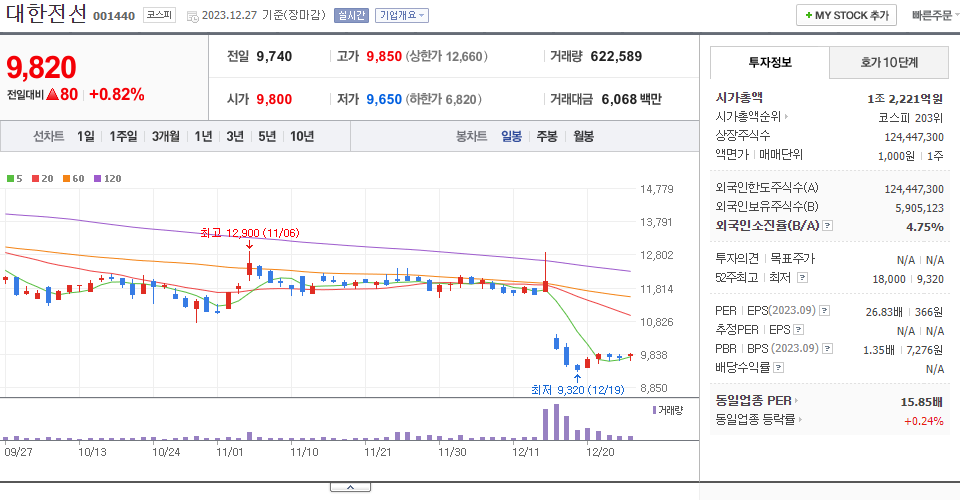The height and width of the screenshot is (500, 960).
Task: Click the arrow next to 동일업종 등락률
Action: pos(800,420)
